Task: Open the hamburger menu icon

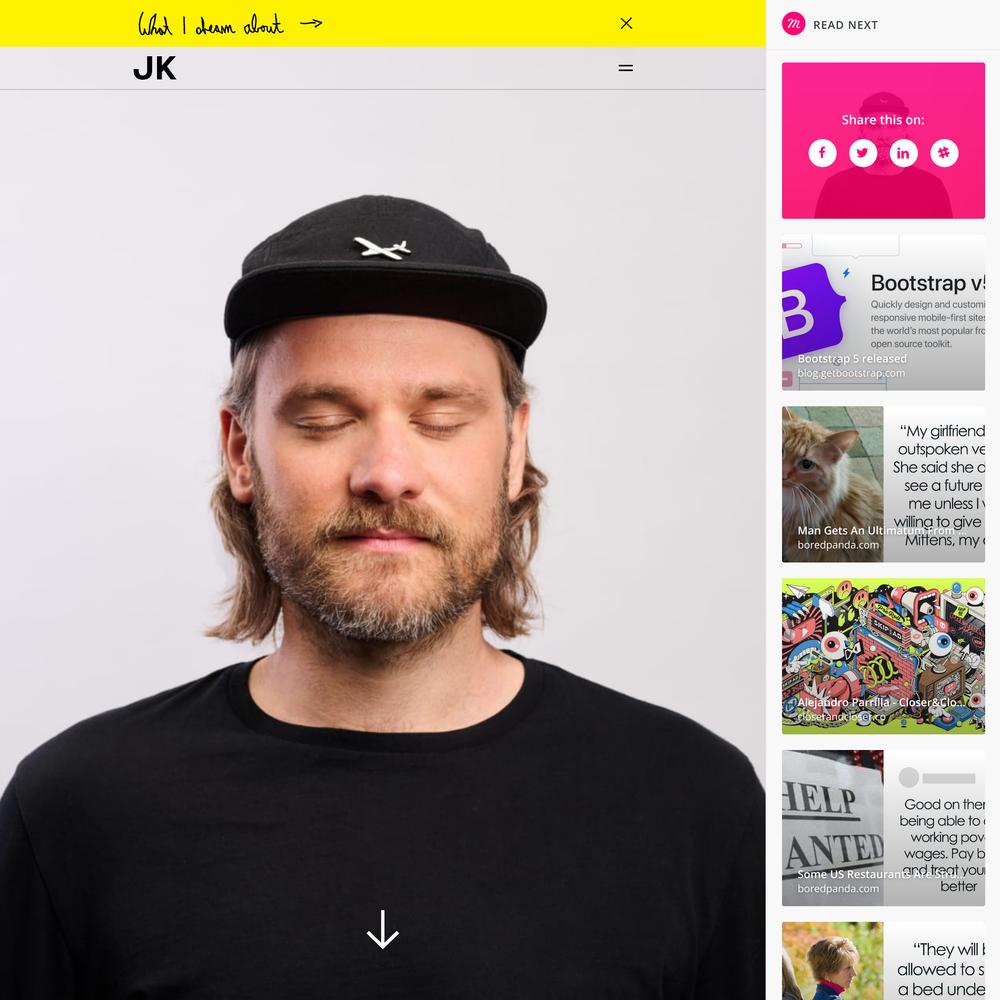Action: tap(626, 68)
